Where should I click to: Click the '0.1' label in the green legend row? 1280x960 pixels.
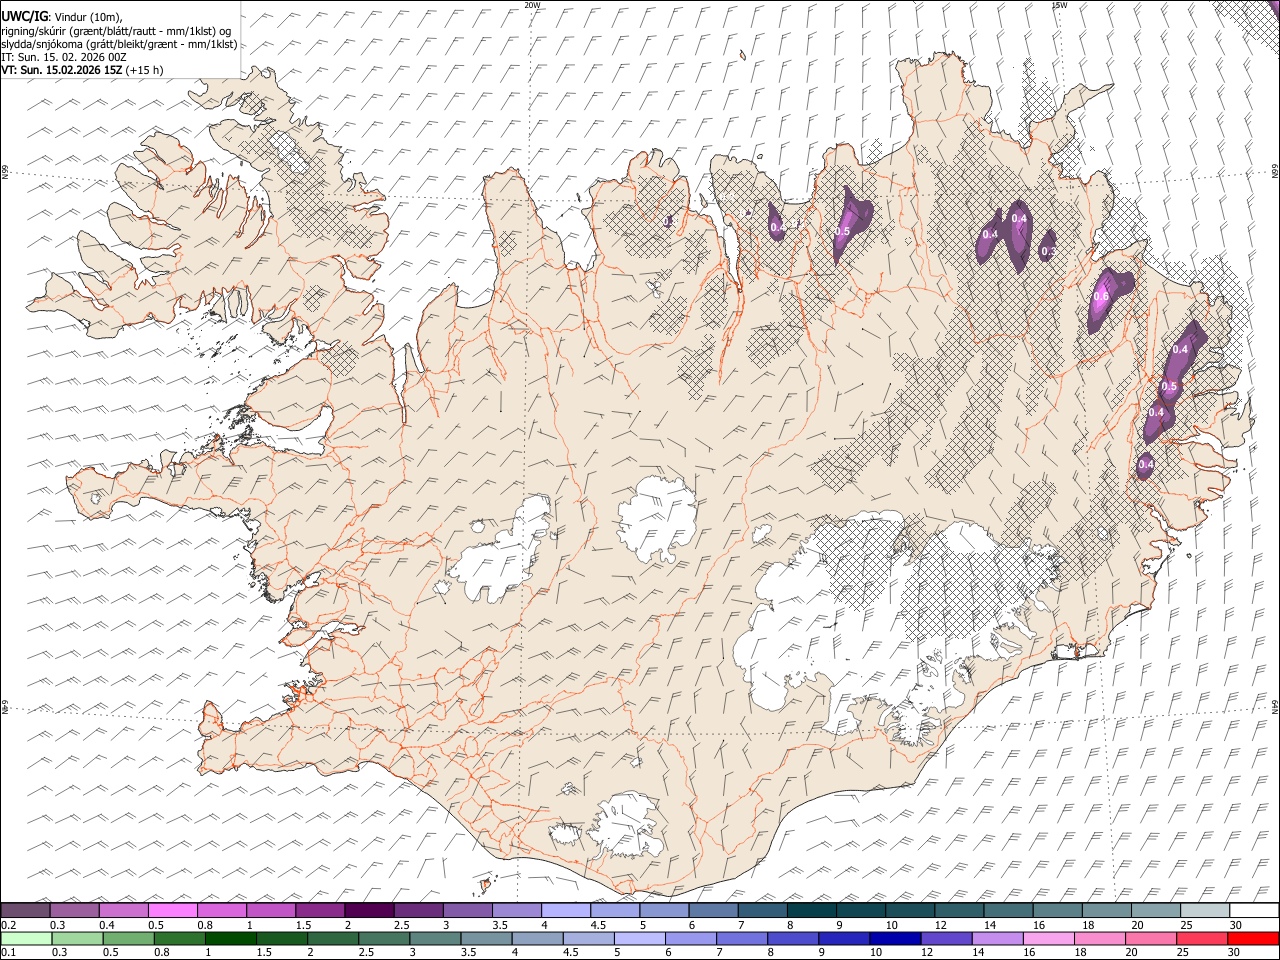(8, 952)
